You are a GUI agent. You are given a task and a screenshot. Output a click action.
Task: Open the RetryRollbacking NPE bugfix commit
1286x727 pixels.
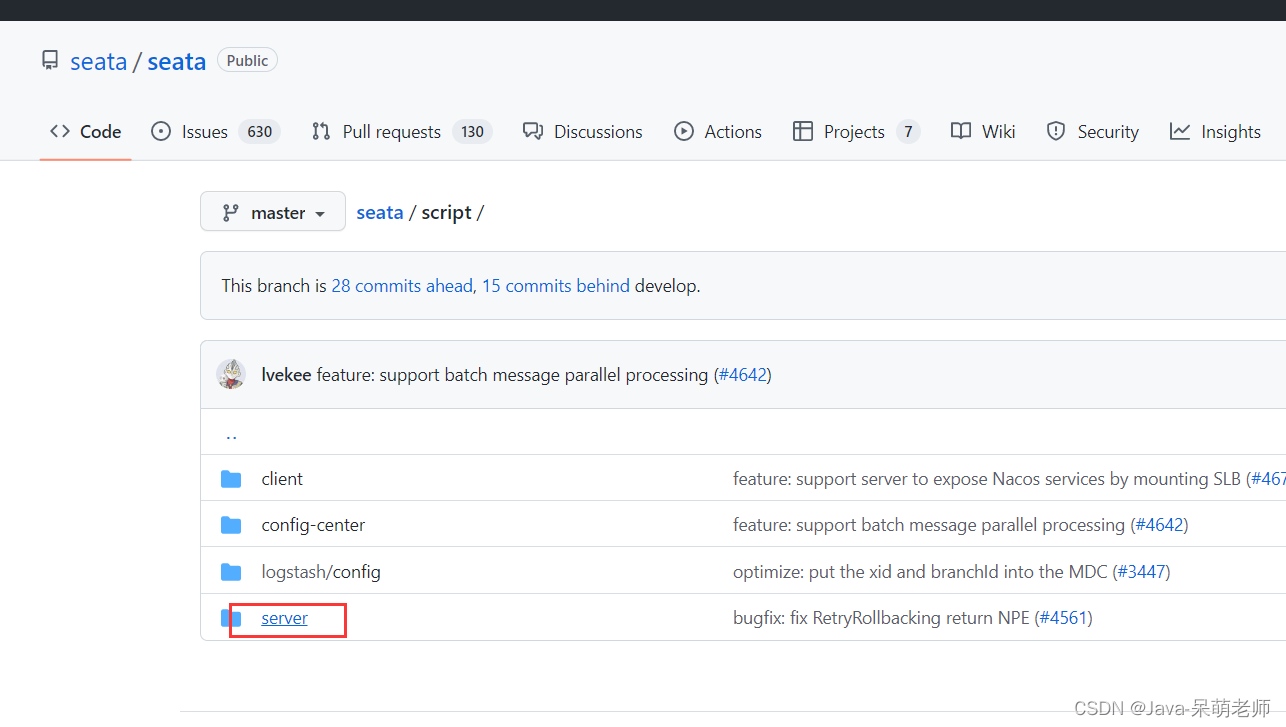coord(881,617)
